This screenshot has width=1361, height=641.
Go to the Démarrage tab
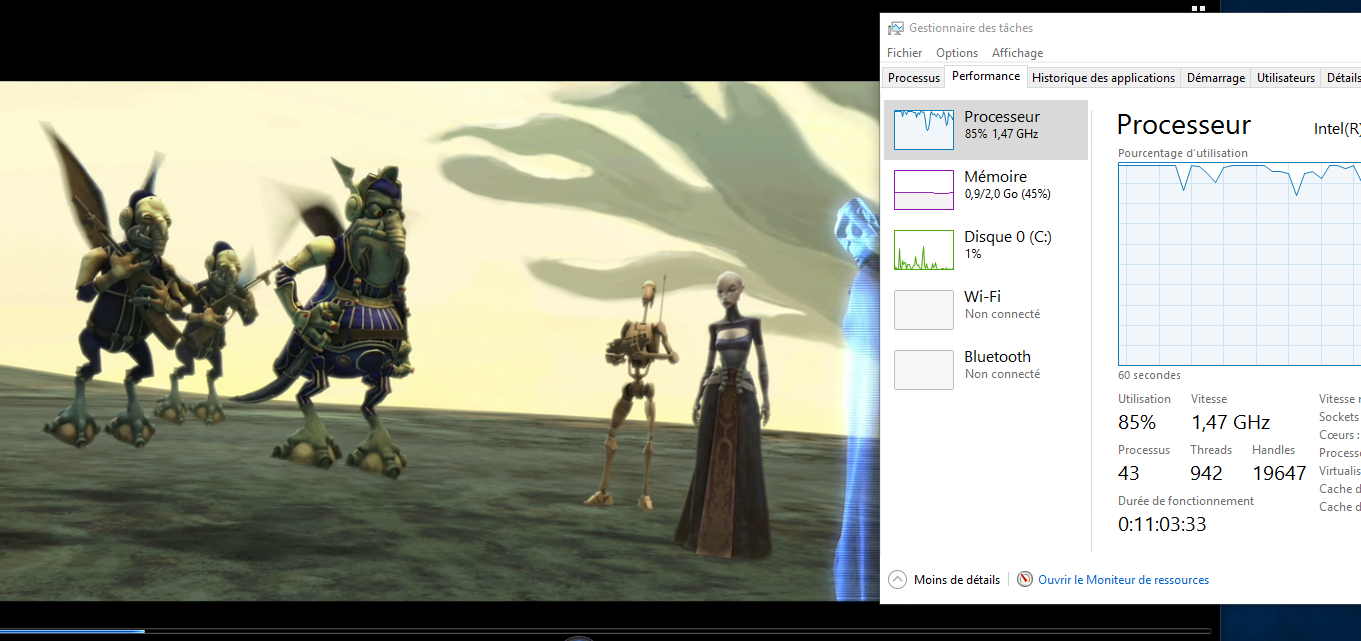pyautogui.click(x=1216, y=78)
